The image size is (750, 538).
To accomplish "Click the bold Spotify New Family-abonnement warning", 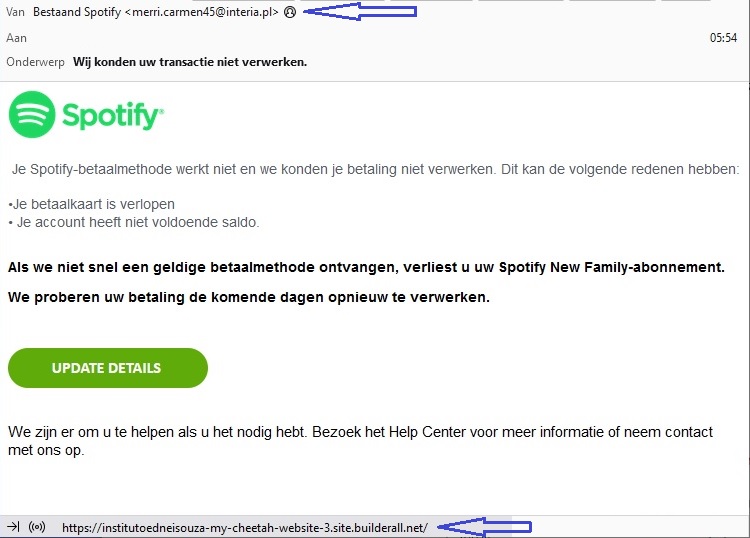I will click(x=365, y=267).
